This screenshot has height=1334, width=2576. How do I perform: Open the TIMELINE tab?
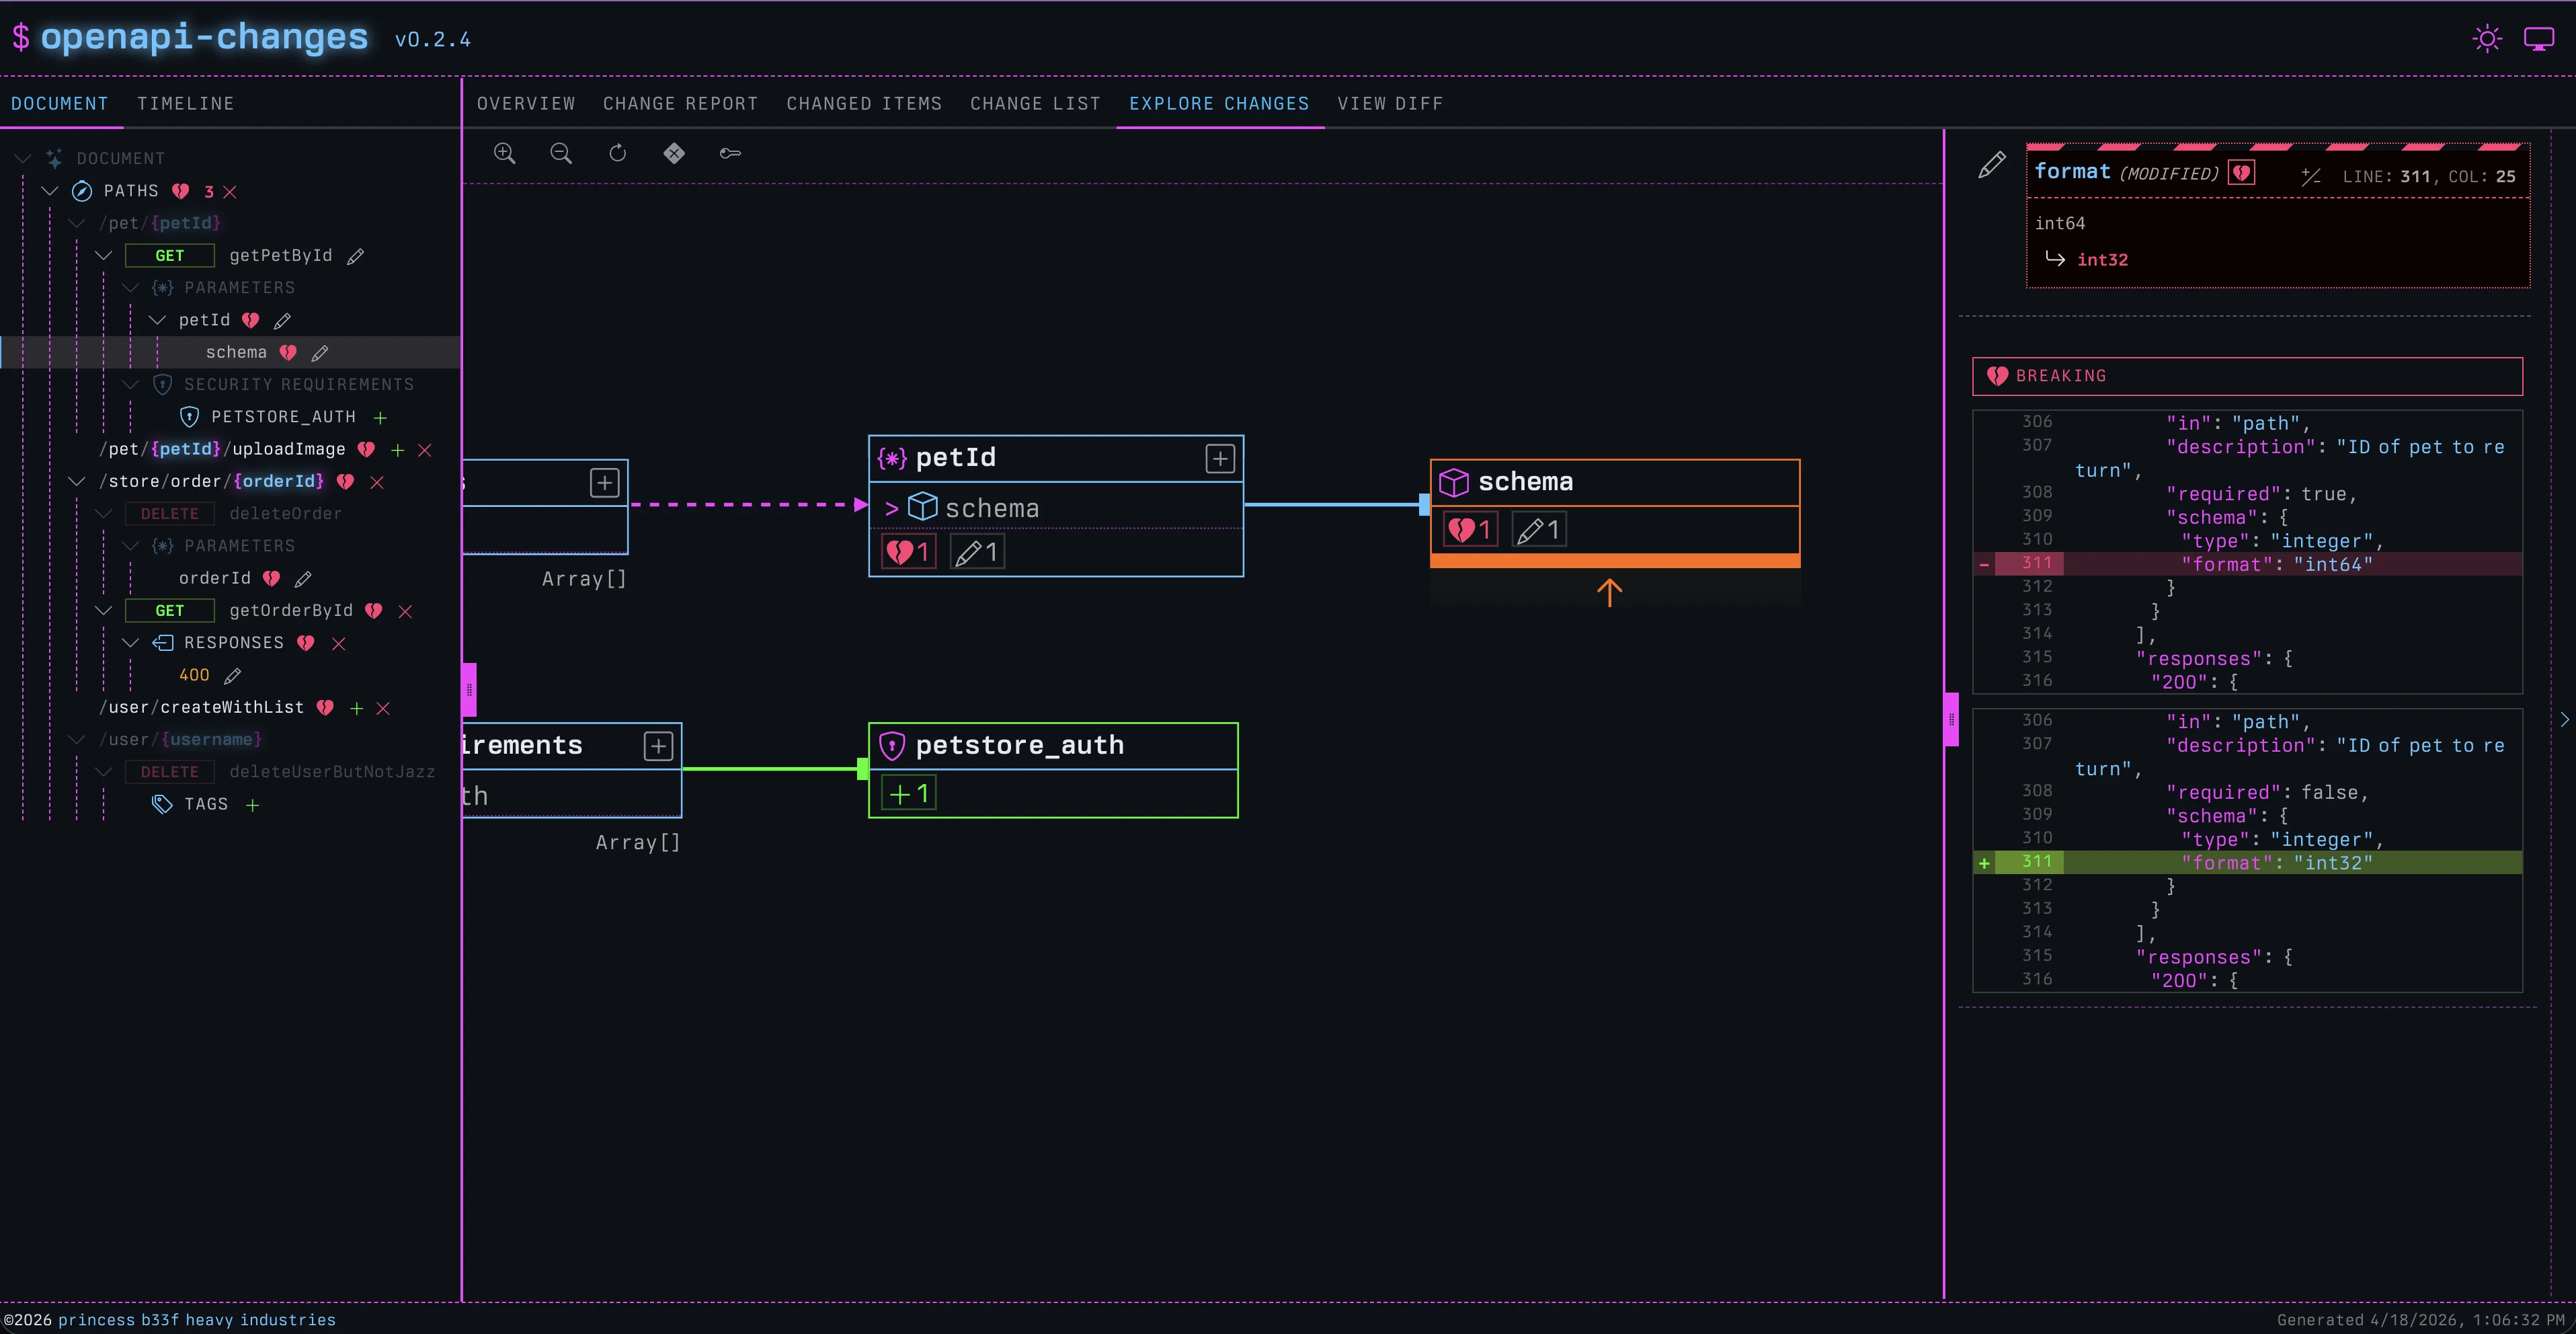pos(185,104)
